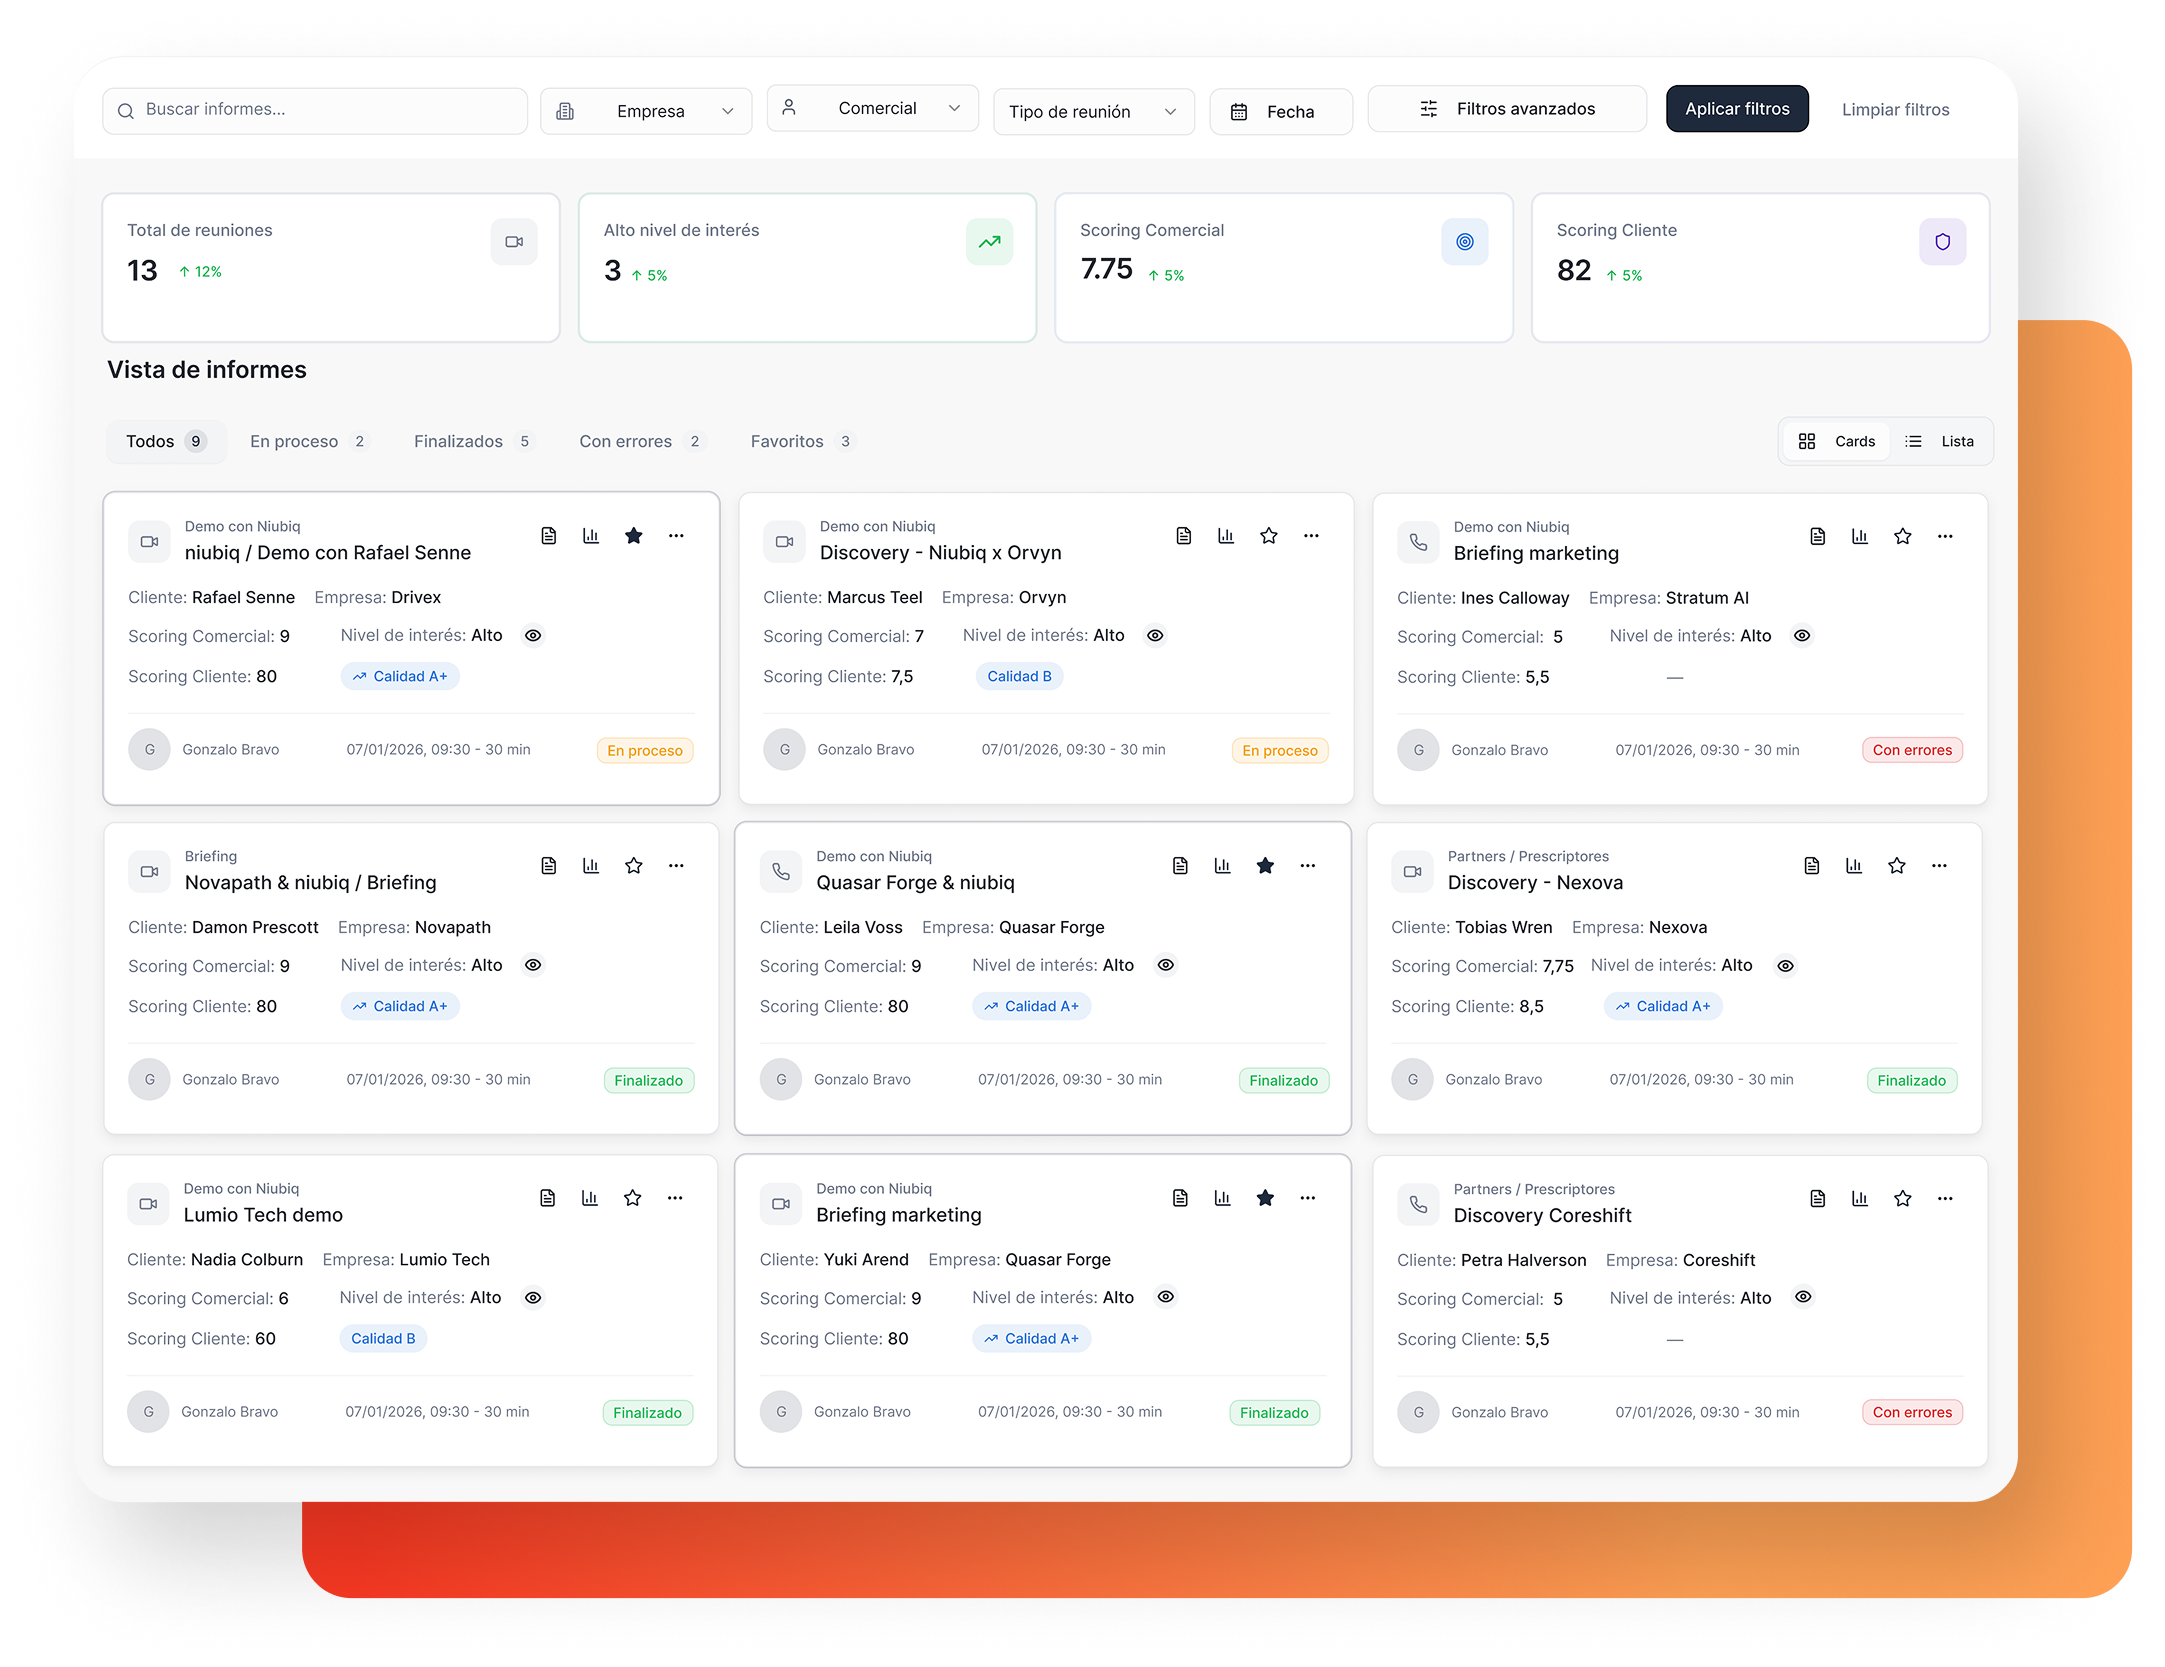Select Cards view button
Image resolution: width=2165 pixels, height=1667 pixels.
point(1836,442)
